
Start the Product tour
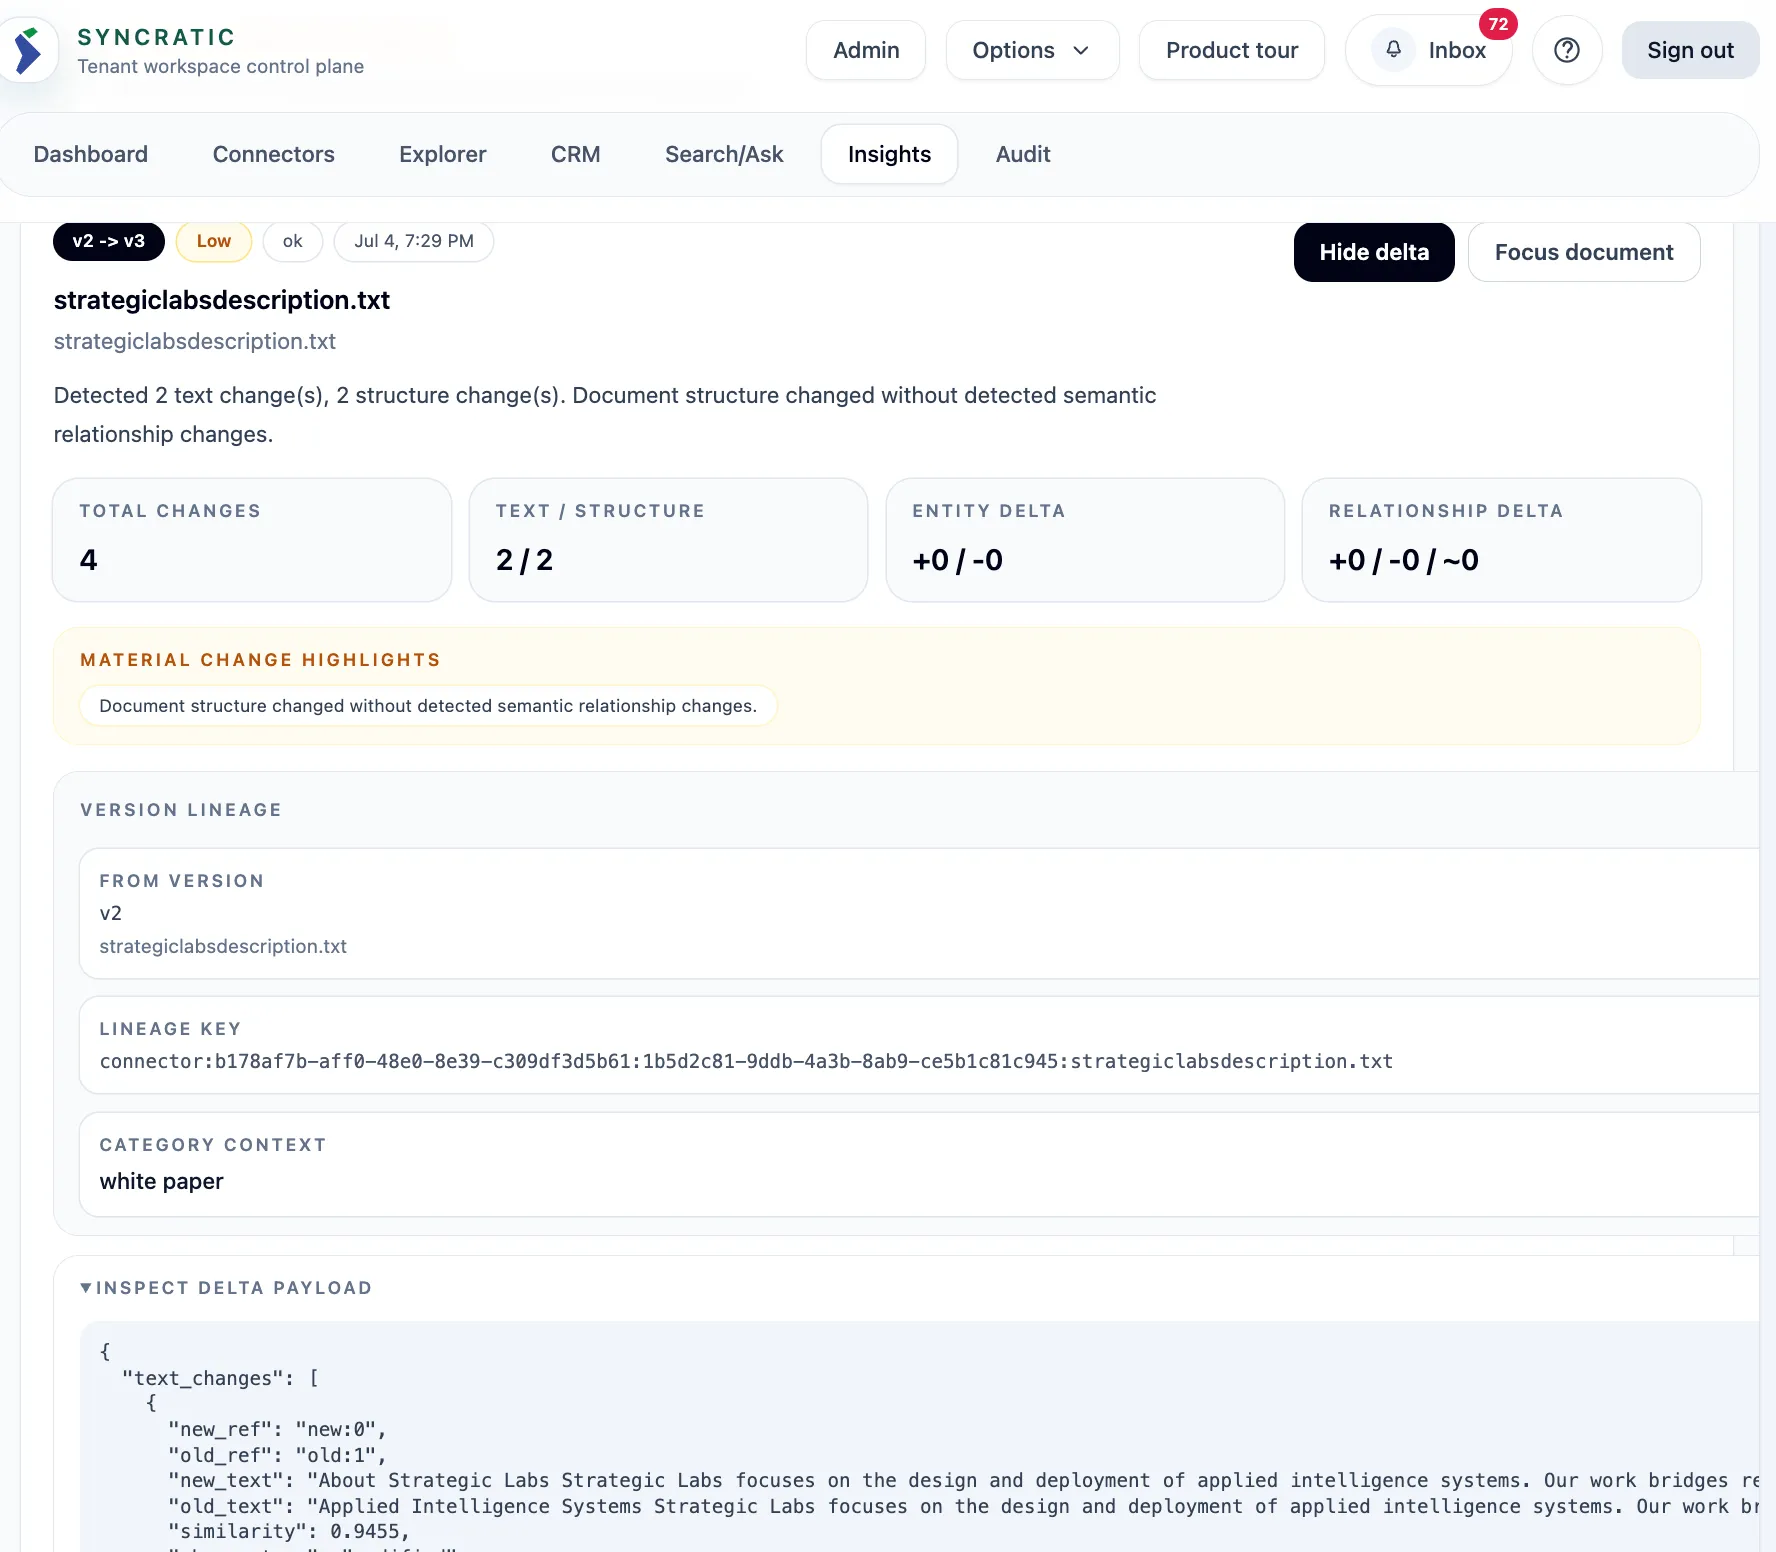tap(1232, 50)
